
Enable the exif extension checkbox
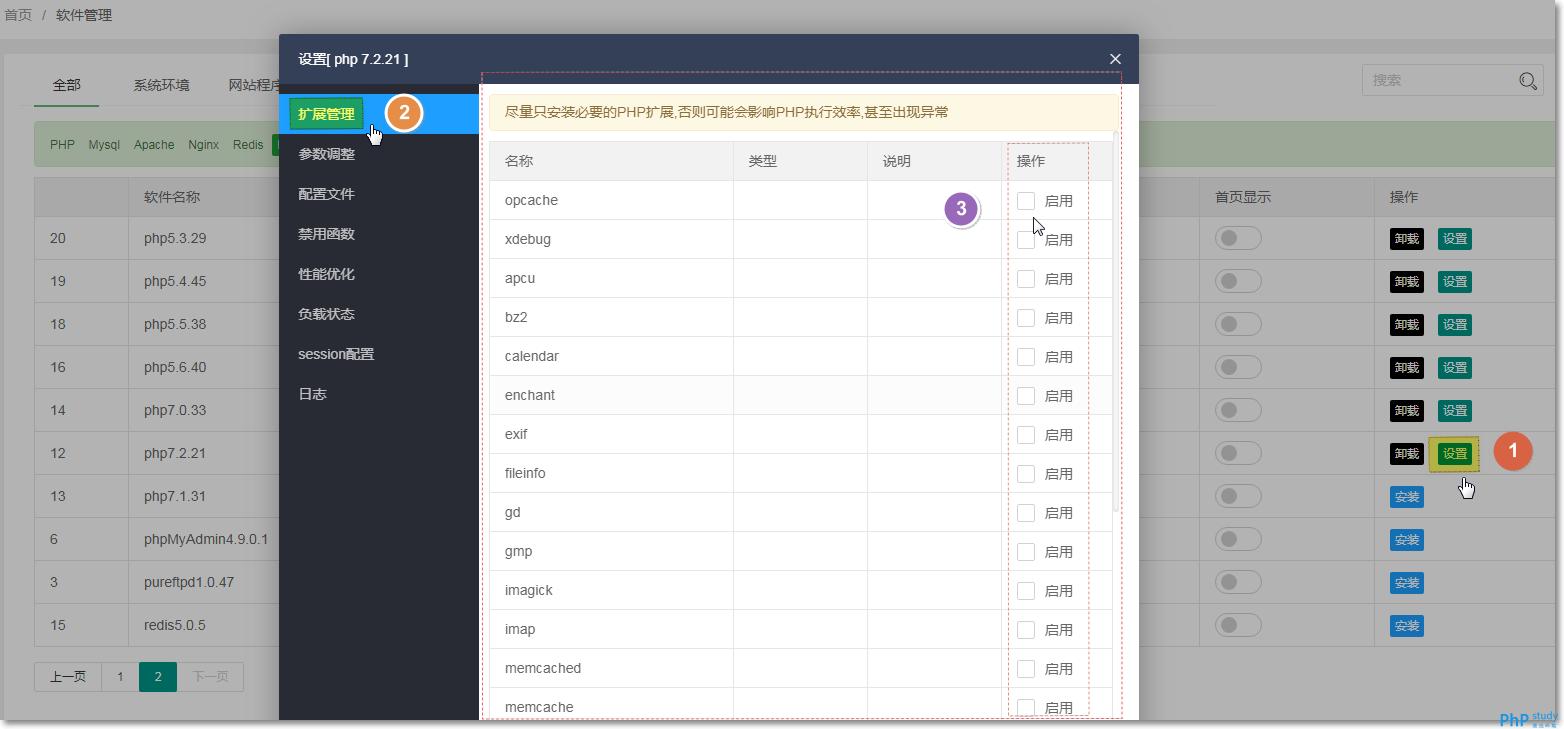click(x=1026, y=434)
